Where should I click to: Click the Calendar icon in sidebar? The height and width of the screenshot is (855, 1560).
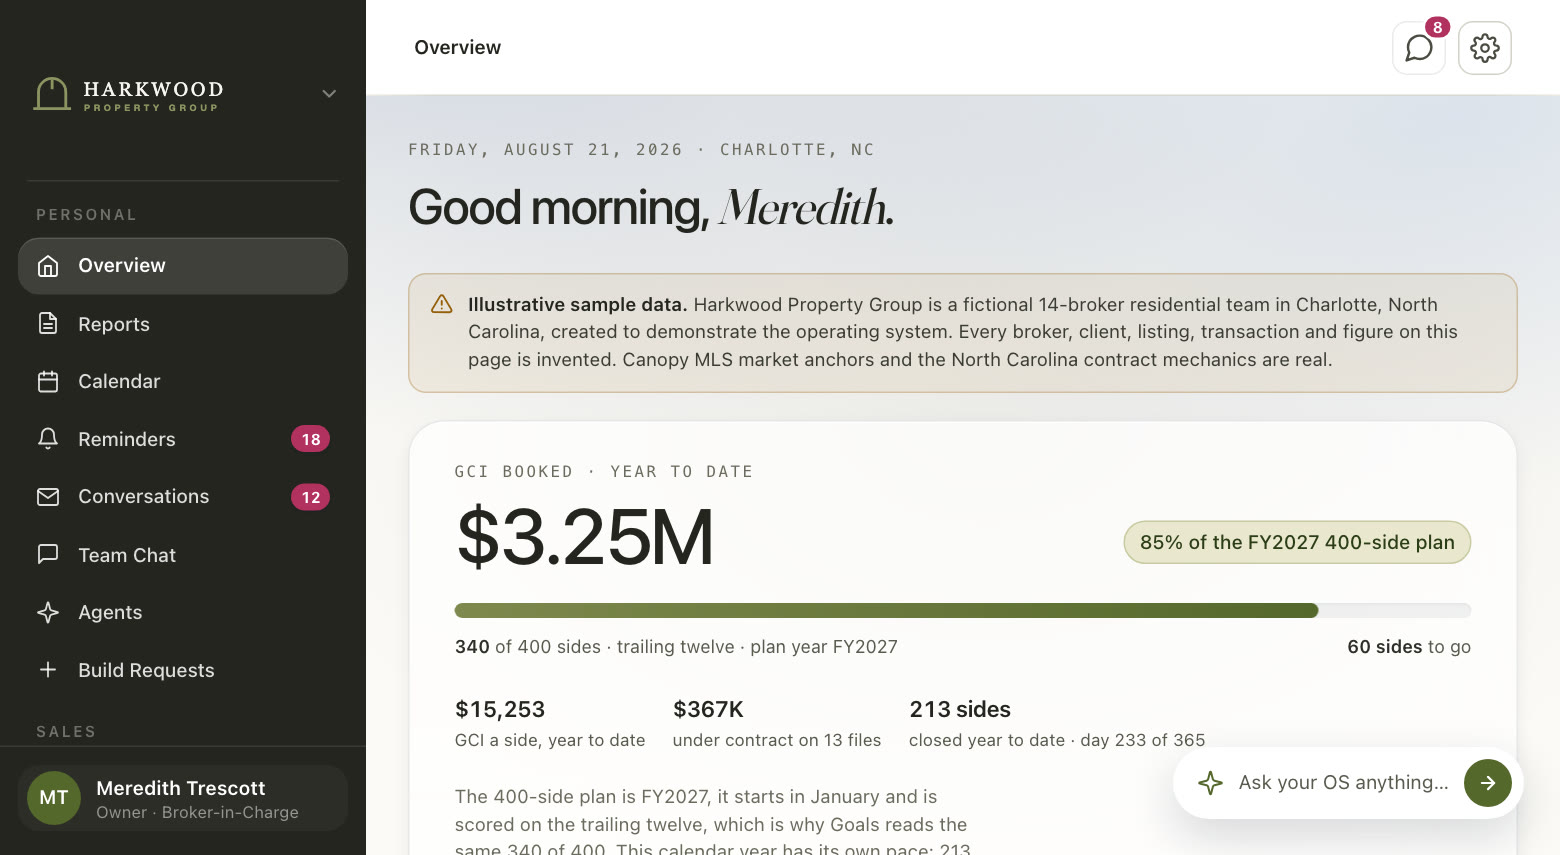(48, 381)
